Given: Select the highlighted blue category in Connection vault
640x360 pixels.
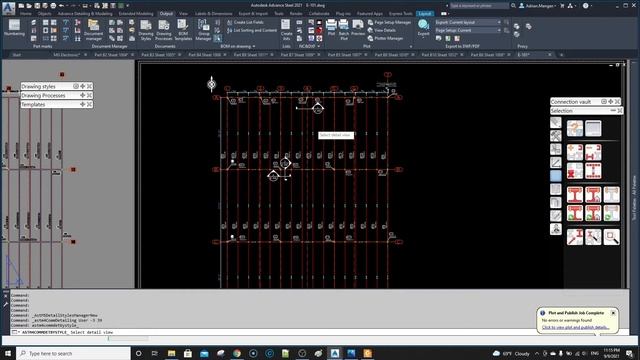Looking at the screenshot, I should pos(556,176).
